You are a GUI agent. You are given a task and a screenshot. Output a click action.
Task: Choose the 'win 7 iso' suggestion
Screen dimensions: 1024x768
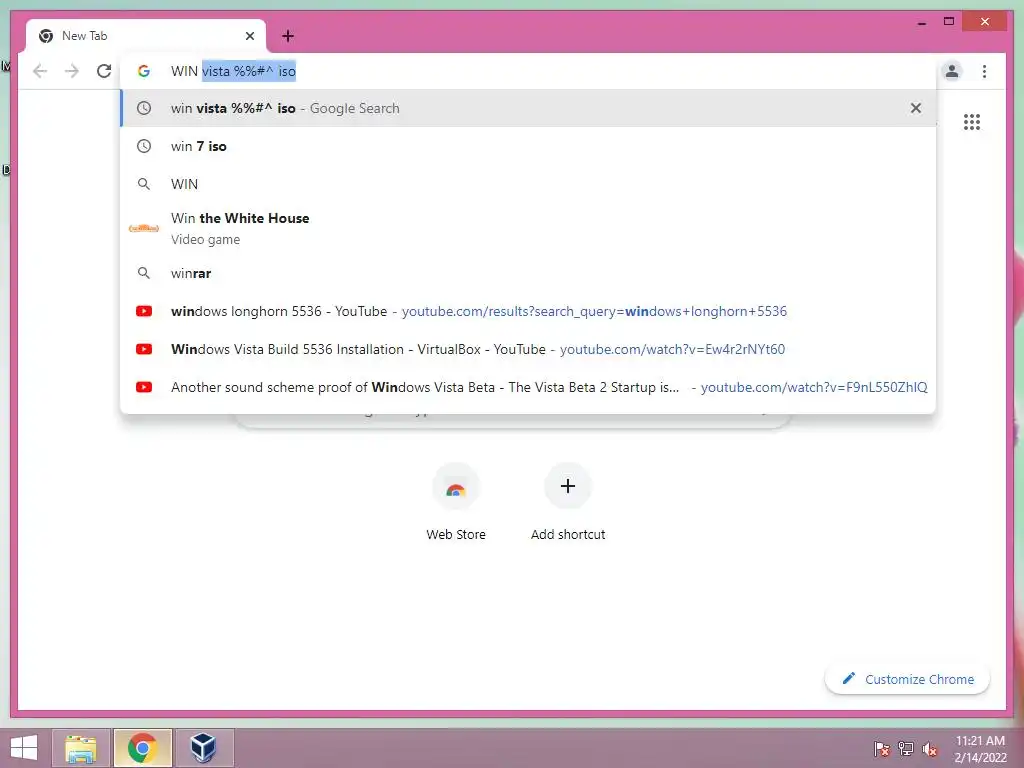pos(528,146)
